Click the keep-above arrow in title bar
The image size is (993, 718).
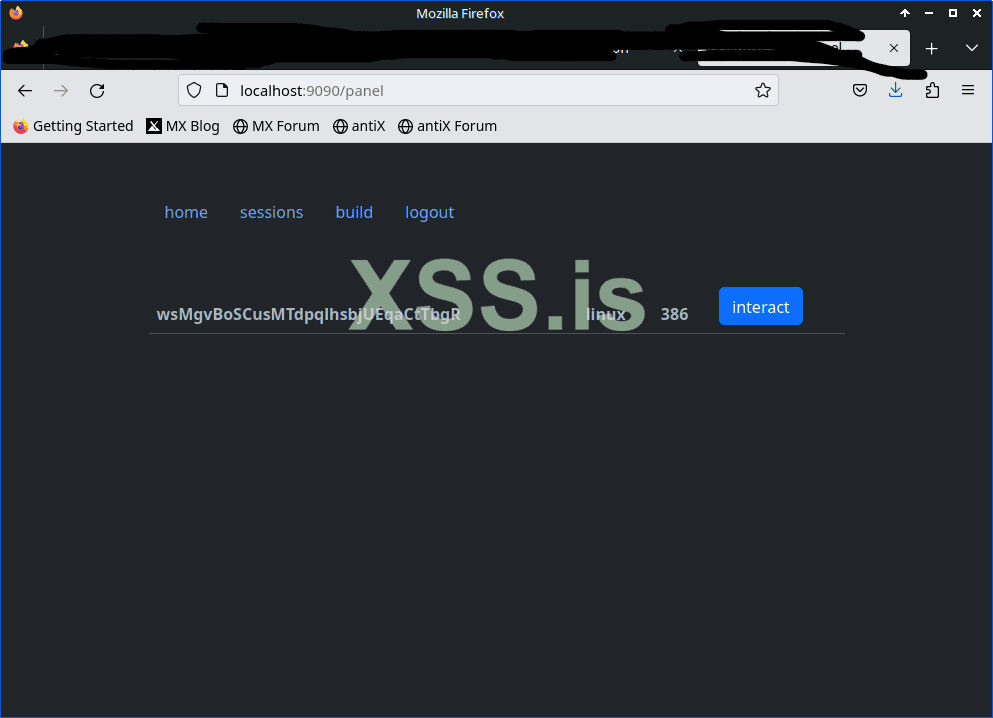[x=904, y=13]
